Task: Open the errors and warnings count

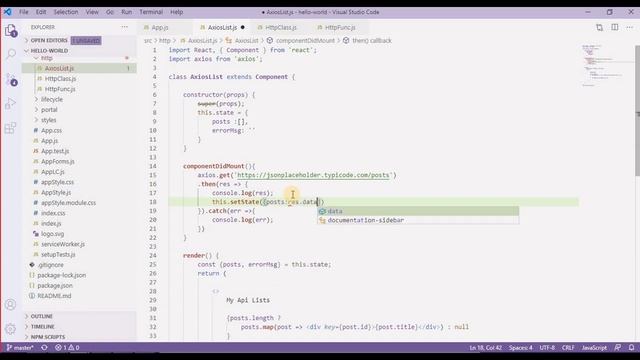Action: pyautogui.click(x=67, y=348)
